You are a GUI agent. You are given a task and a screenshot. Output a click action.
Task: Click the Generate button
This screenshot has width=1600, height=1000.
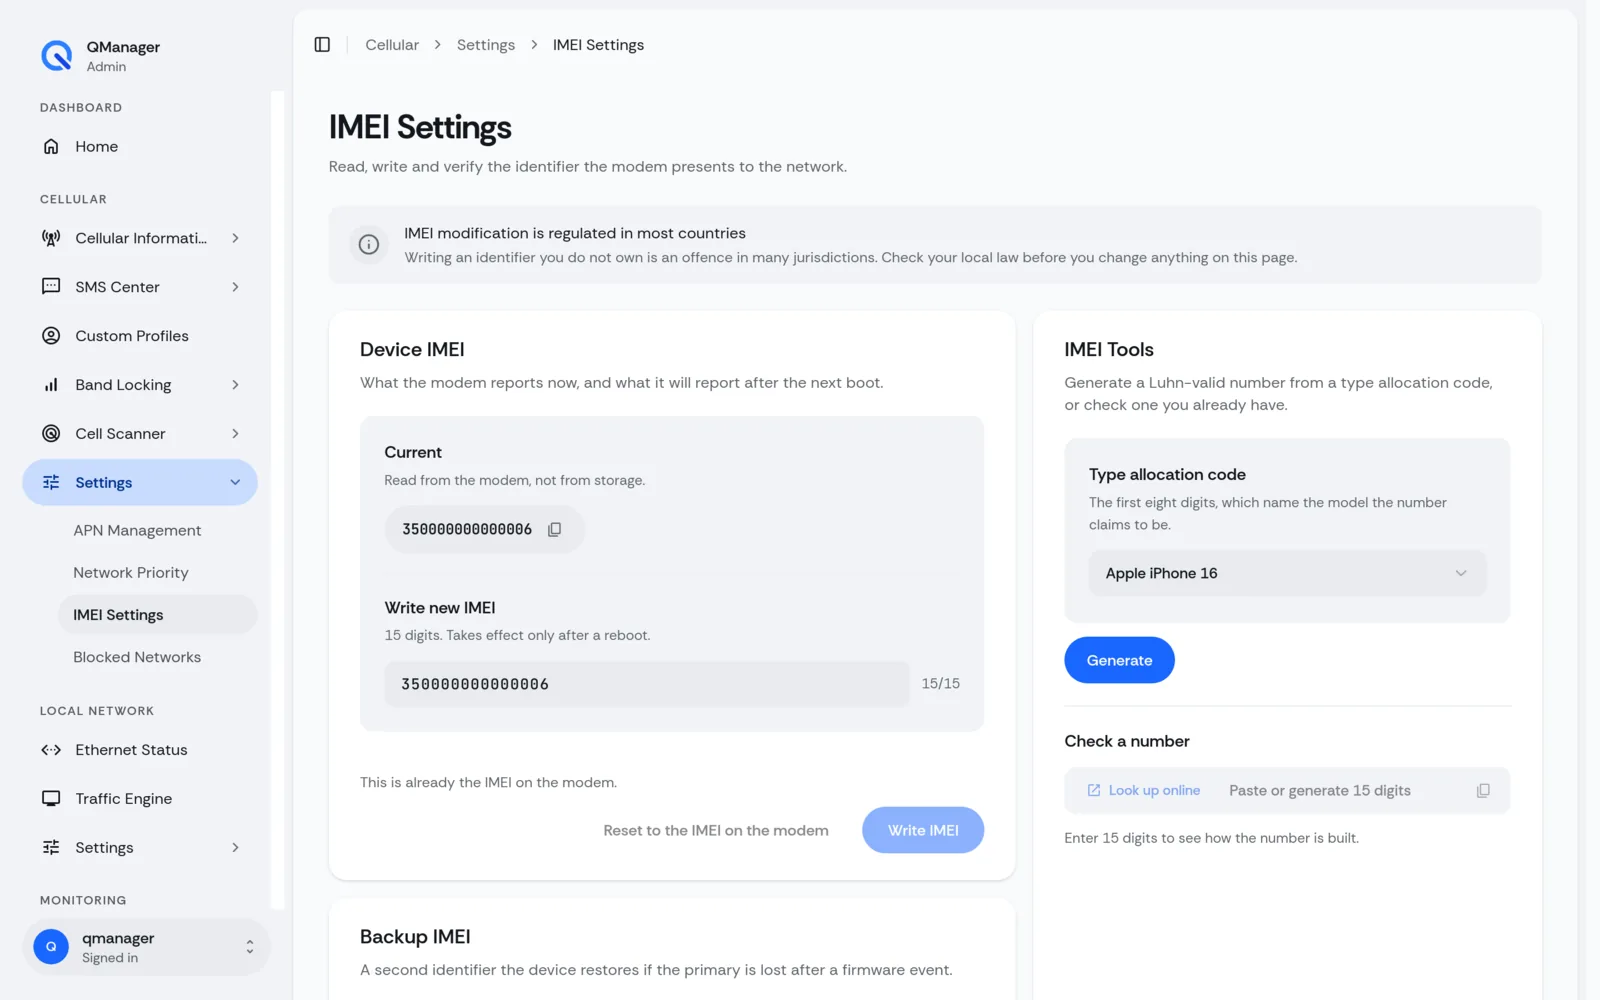point(1119,660)
